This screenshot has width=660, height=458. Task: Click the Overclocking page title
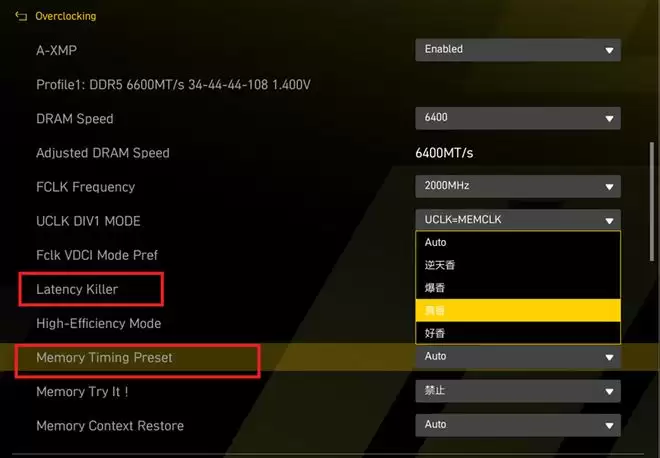[x=65, y=16]
